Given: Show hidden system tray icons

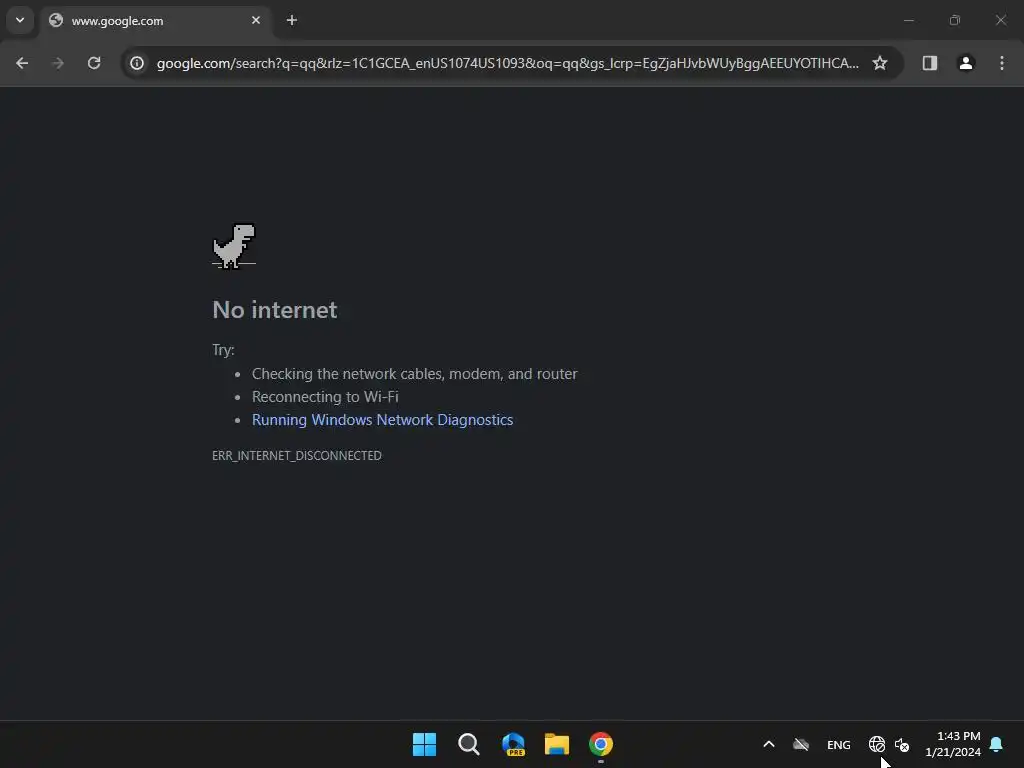Looking at the screenshot, I should click(x=769, y=744).
